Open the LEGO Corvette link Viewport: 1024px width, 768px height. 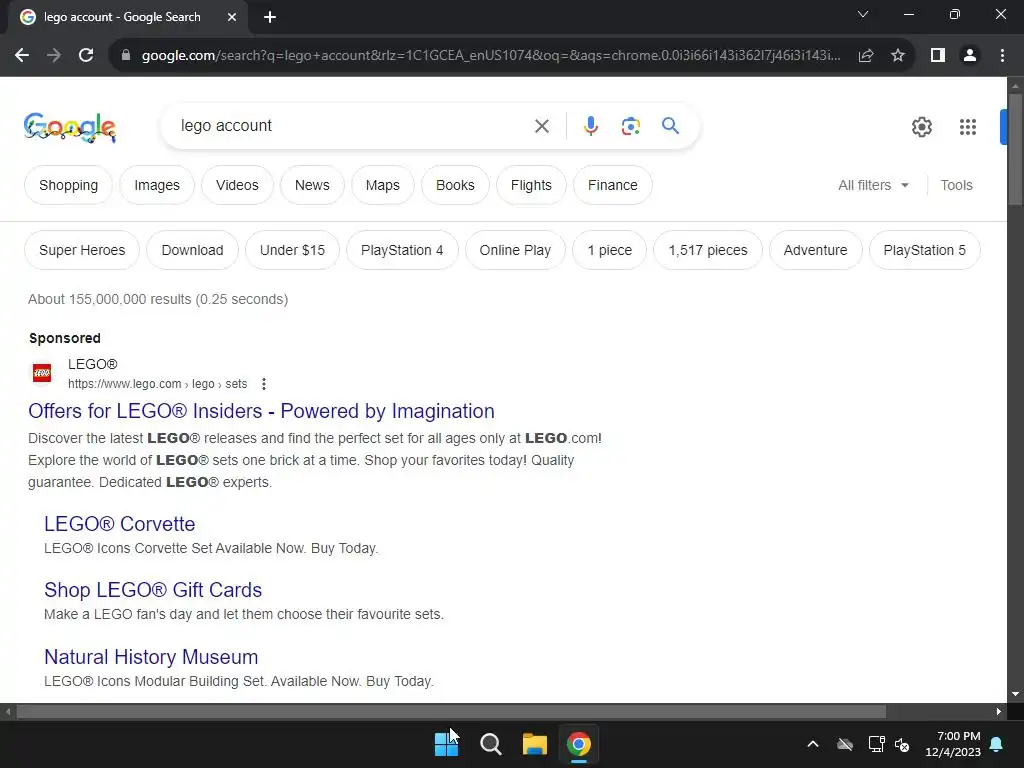tap(120, 524)
